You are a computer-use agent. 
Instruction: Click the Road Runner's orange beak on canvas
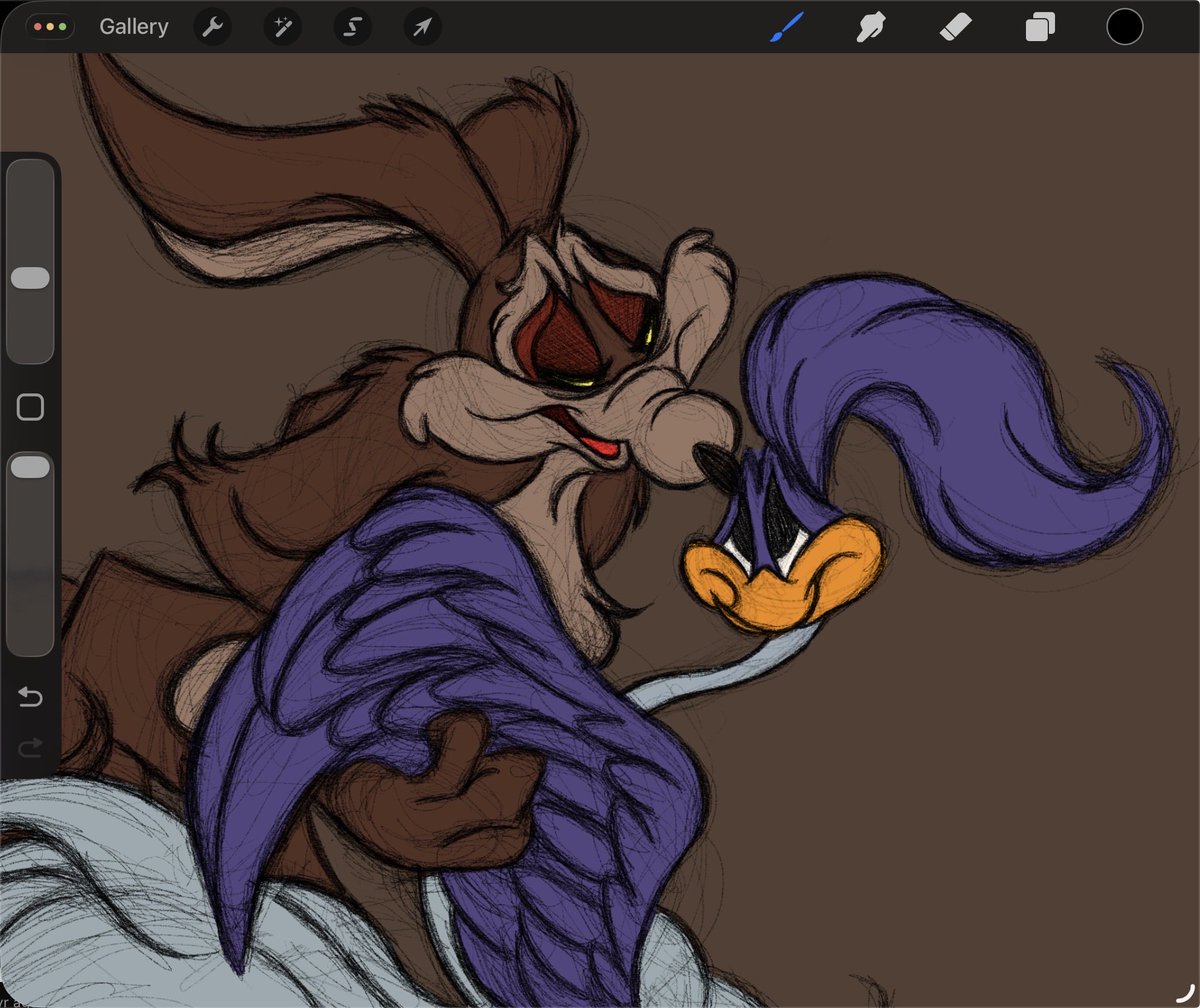click(782, 575)
